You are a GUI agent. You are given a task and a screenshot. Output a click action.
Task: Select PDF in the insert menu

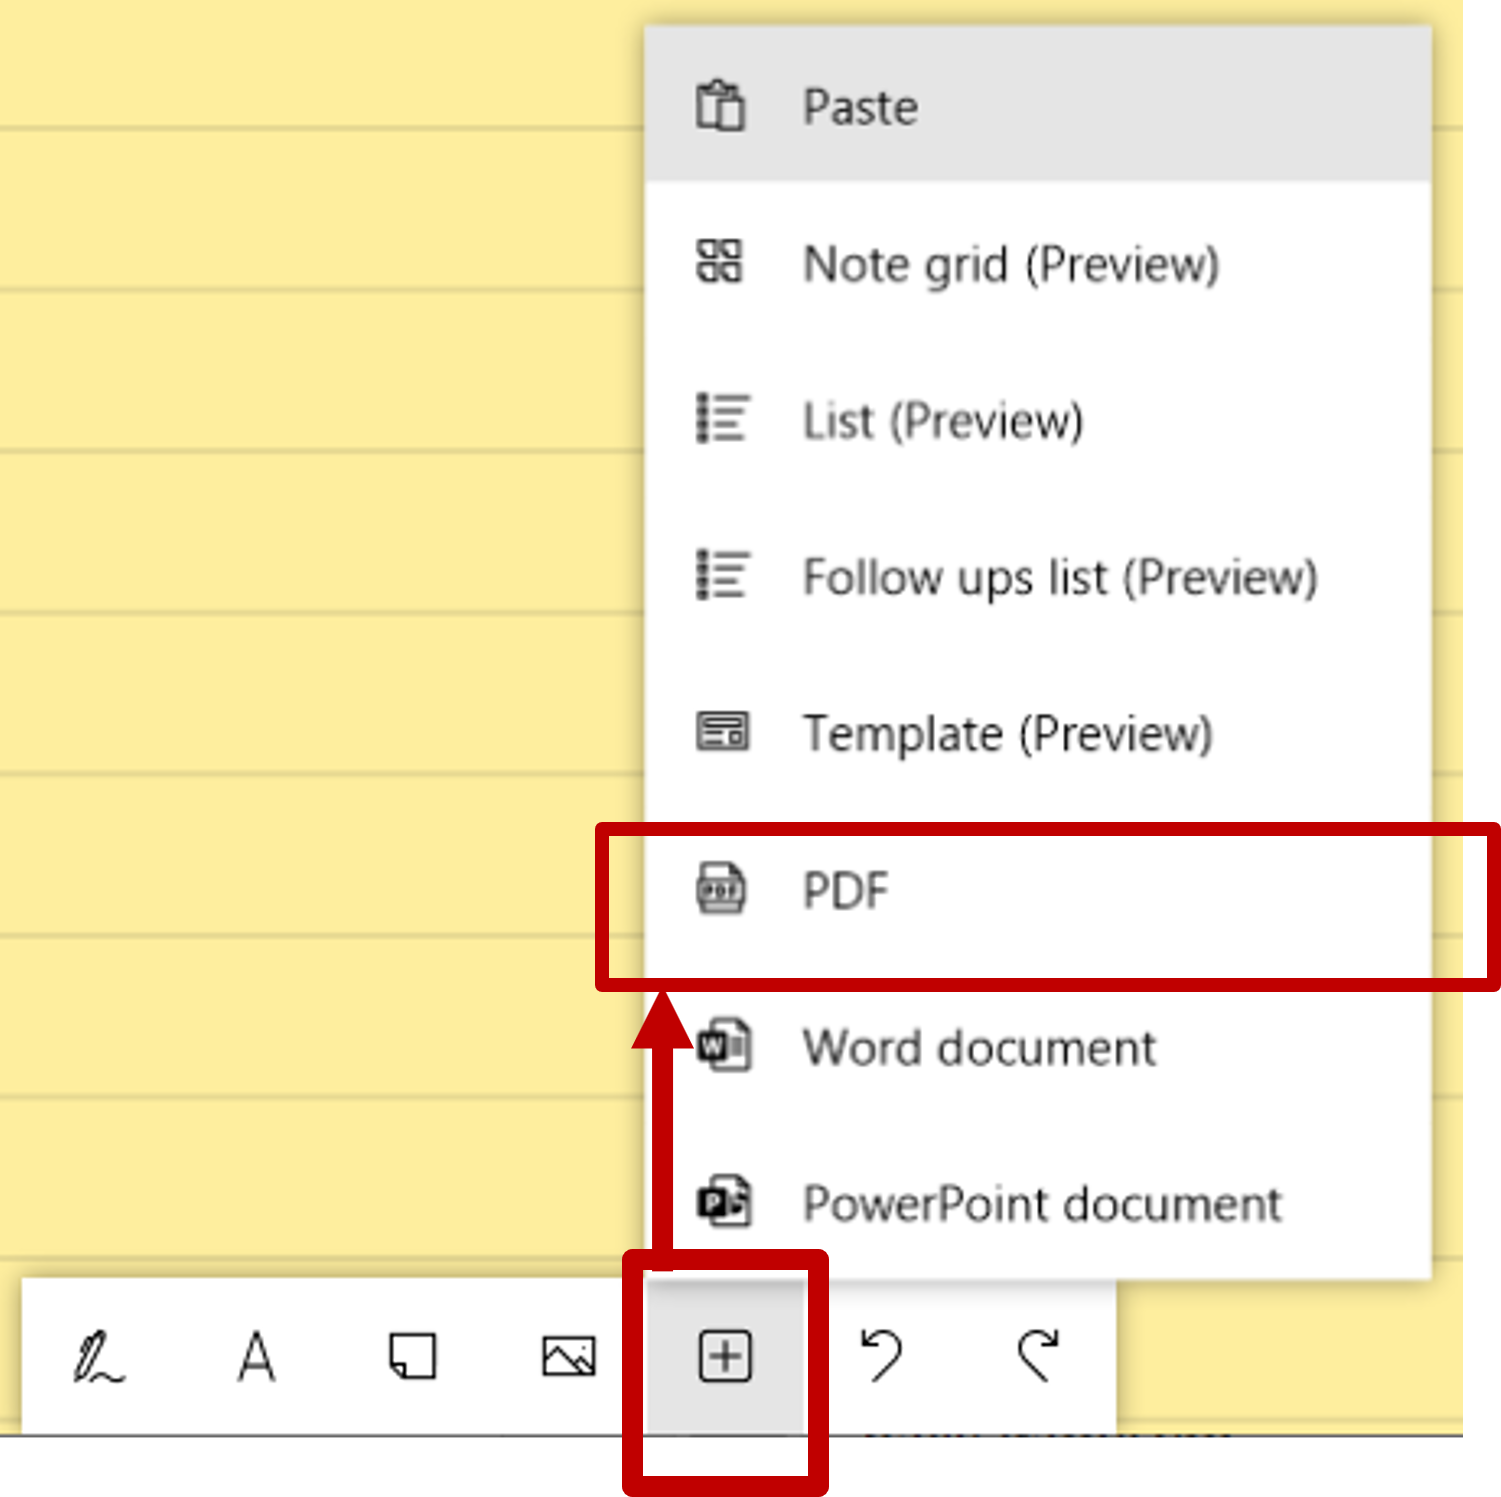845,891
